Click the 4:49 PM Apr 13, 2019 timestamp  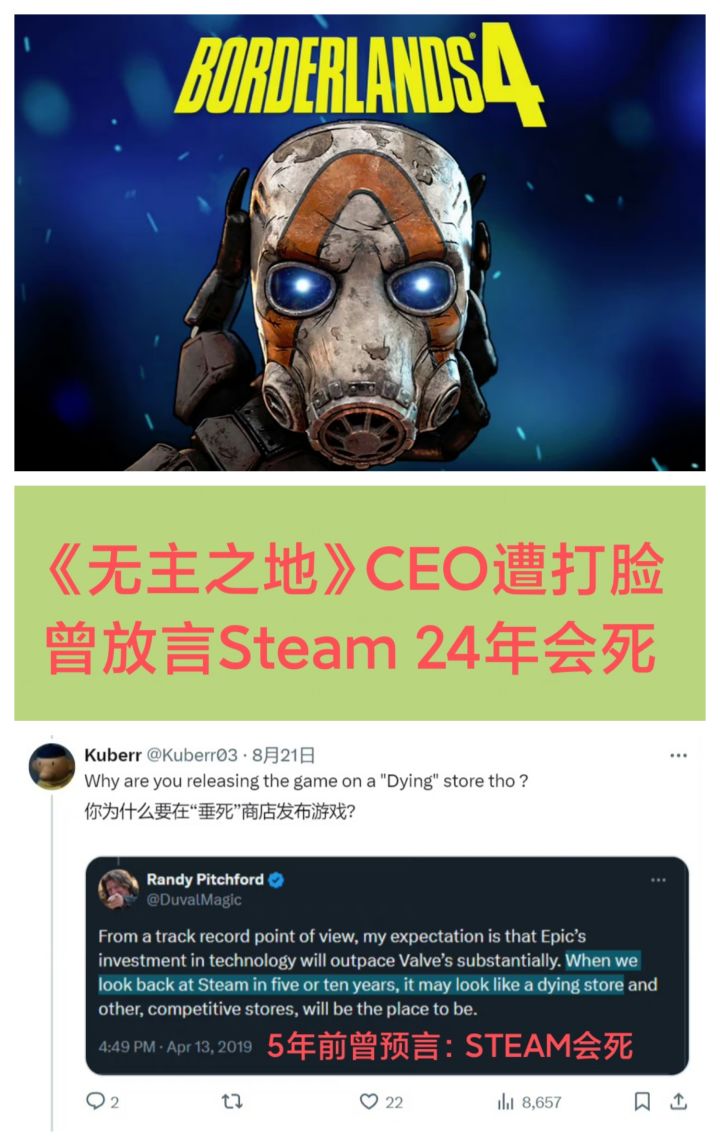click(175, 1047)
